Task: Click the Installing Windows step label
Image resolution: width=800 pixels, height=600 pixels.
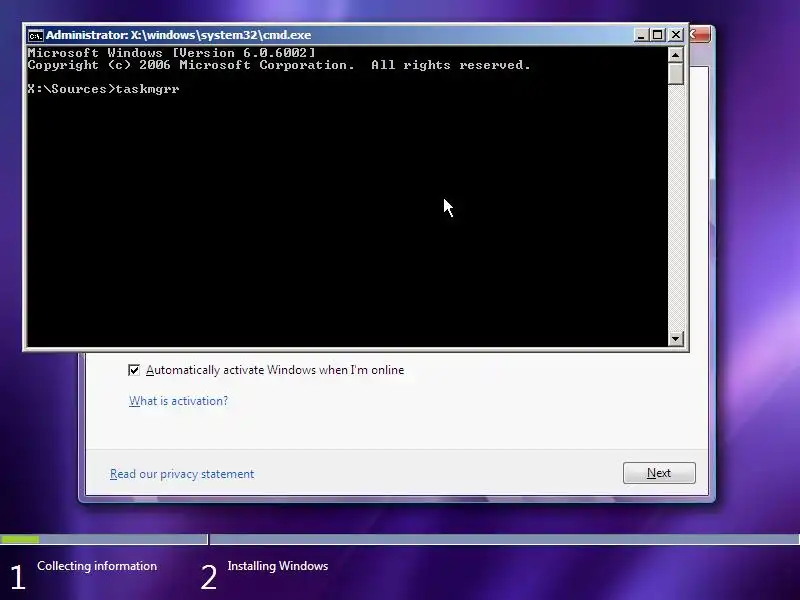Action: tap(278, 566)
